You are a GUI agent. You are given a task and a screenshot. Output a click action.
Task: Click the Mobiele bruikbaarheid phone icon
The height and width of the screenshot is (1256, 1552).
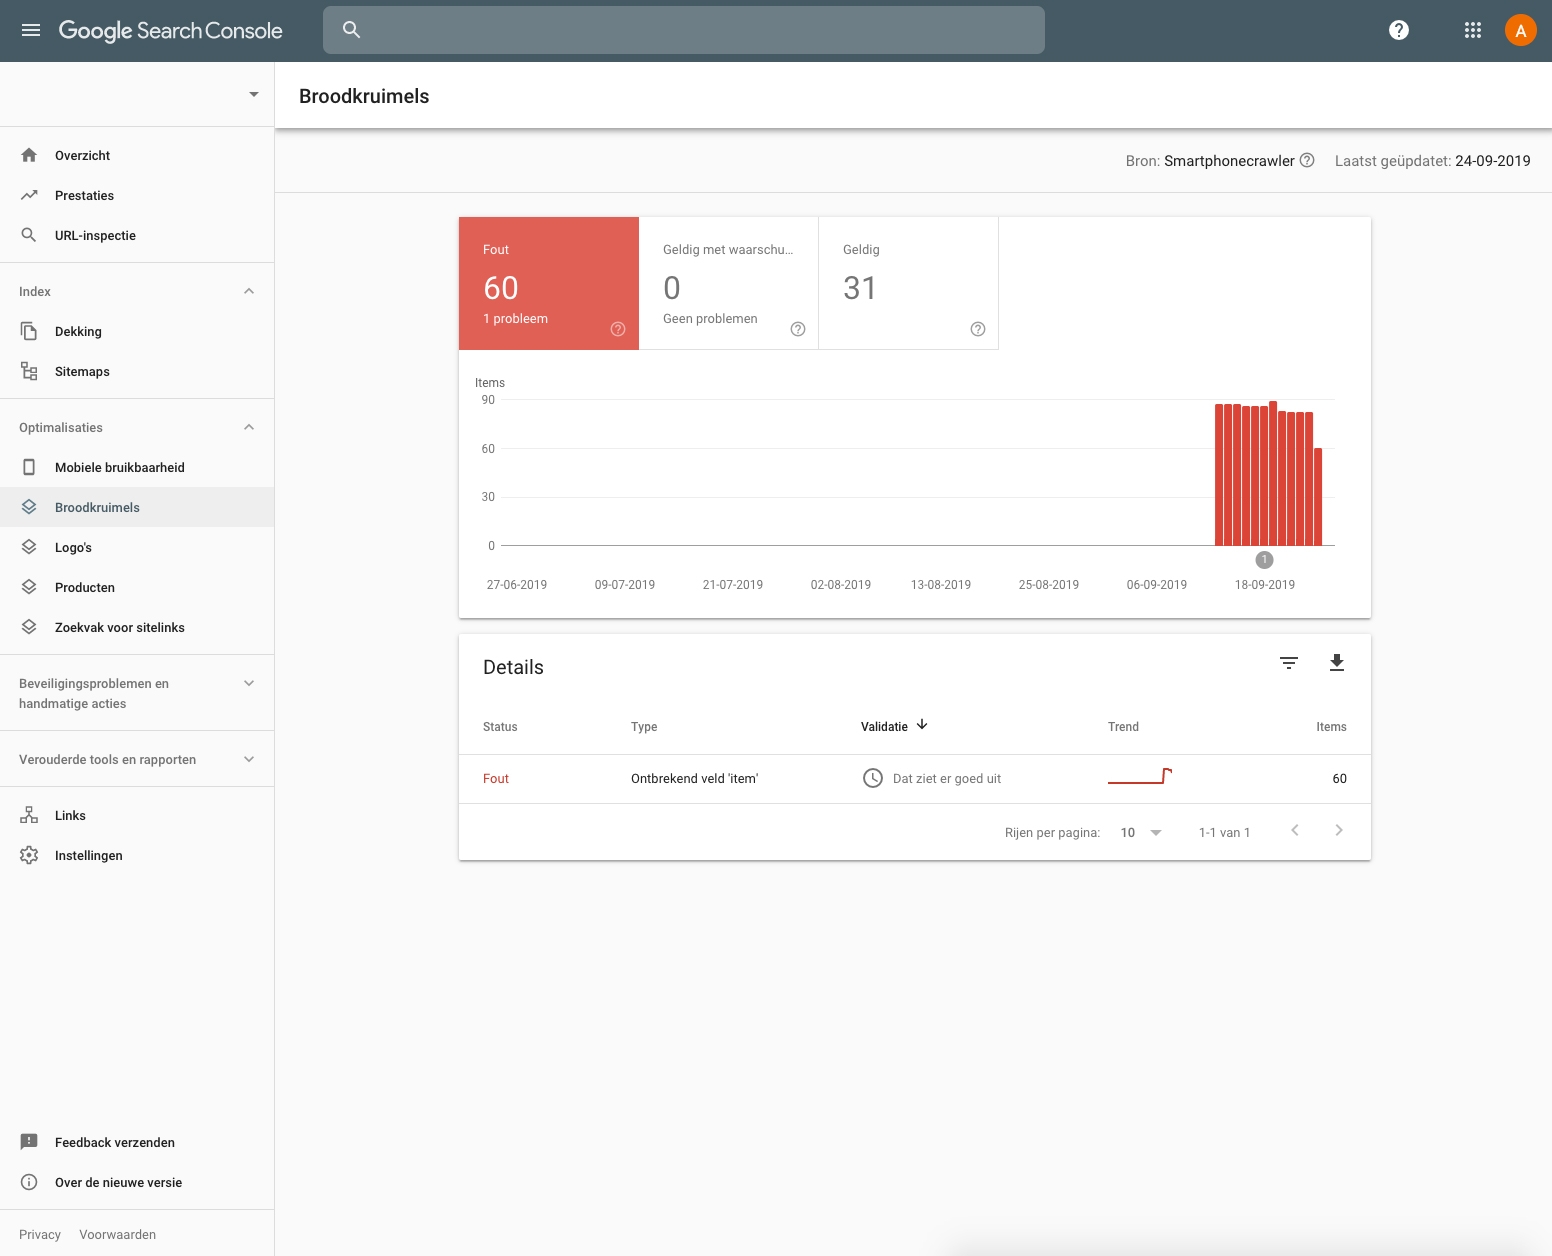pos(29,467)
